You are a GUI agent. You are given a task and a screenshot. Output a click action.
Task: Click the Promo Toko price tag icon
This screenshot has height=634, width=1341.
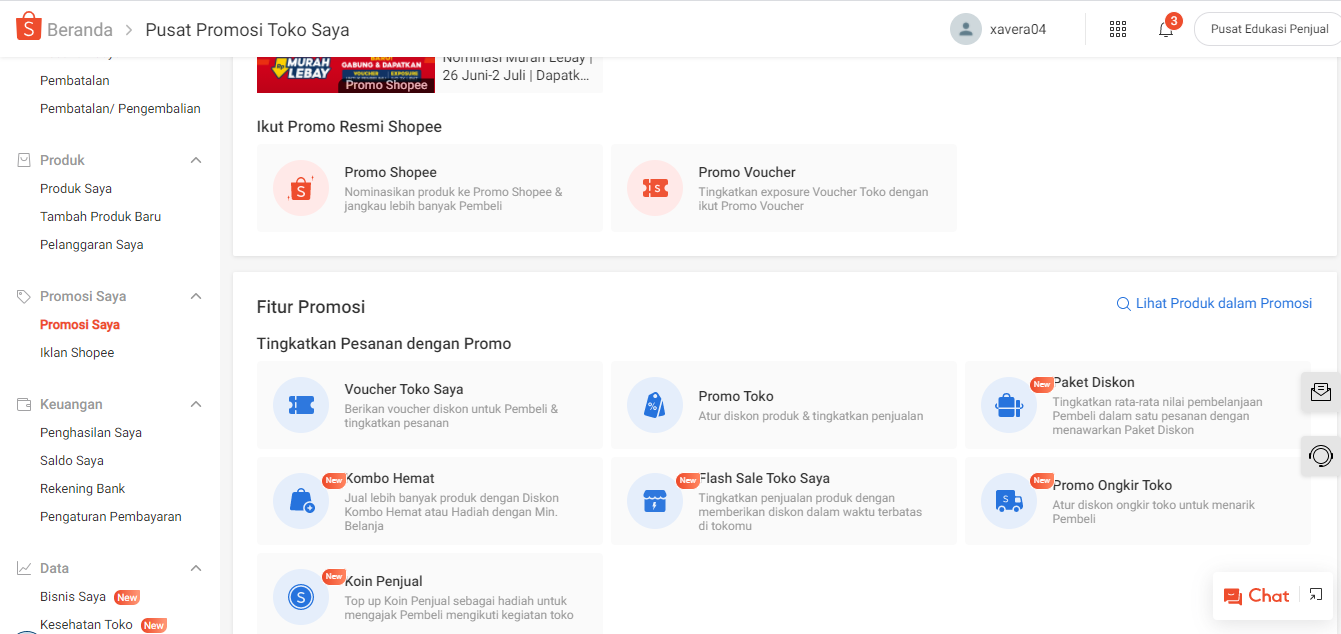pos(655,405)
